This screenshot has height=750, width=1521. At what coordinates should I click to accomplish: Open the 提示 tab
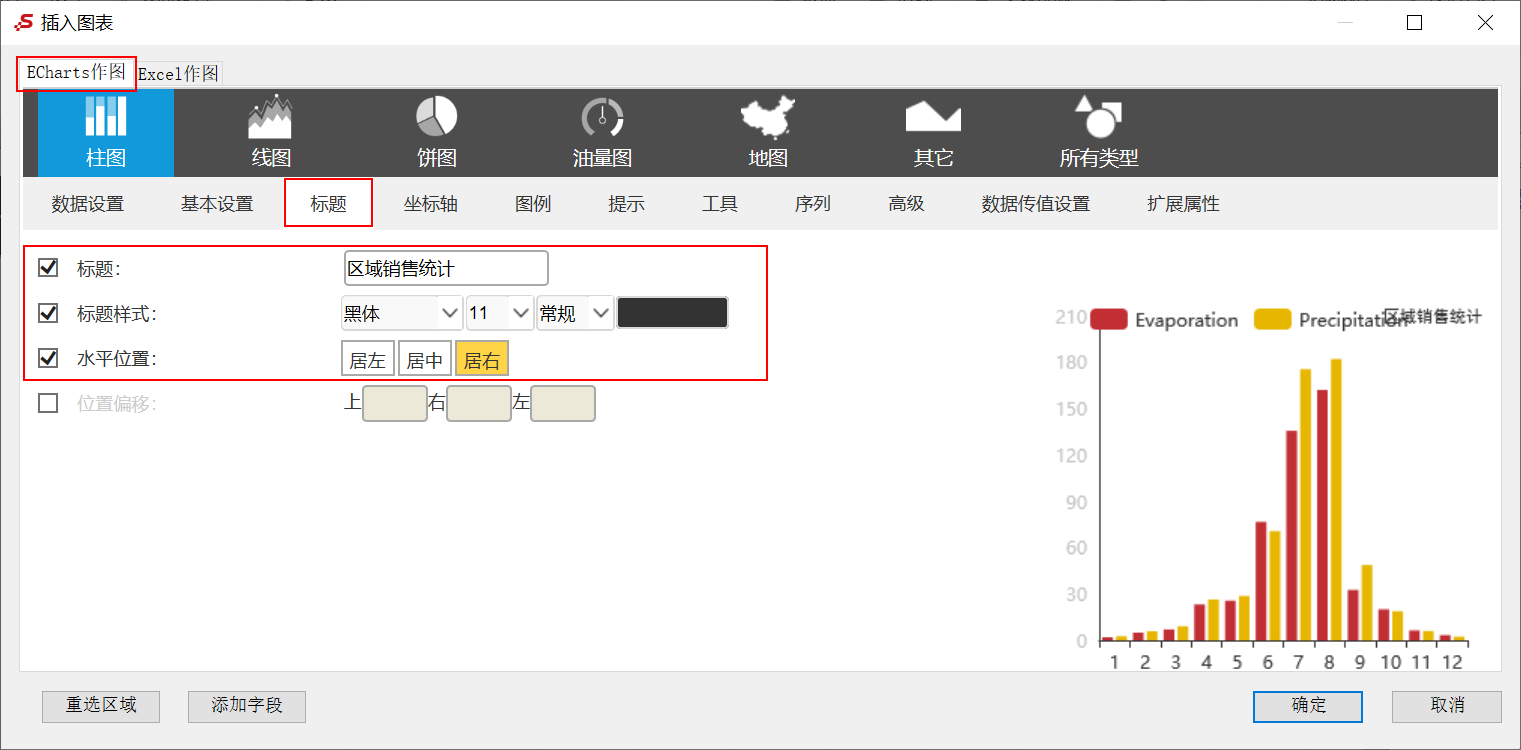pyautogui.click(x=627, y=204)
